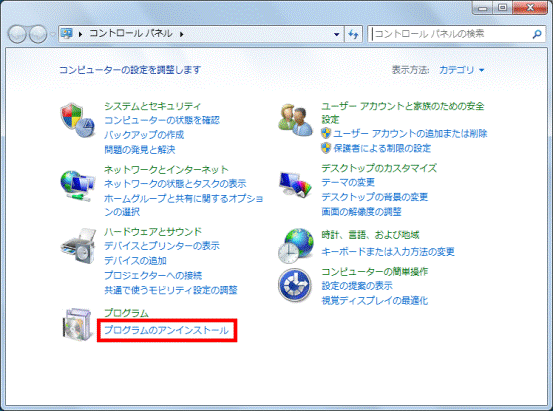Open ユーザー アカウントの追加または削除 link

coord(410,133)
